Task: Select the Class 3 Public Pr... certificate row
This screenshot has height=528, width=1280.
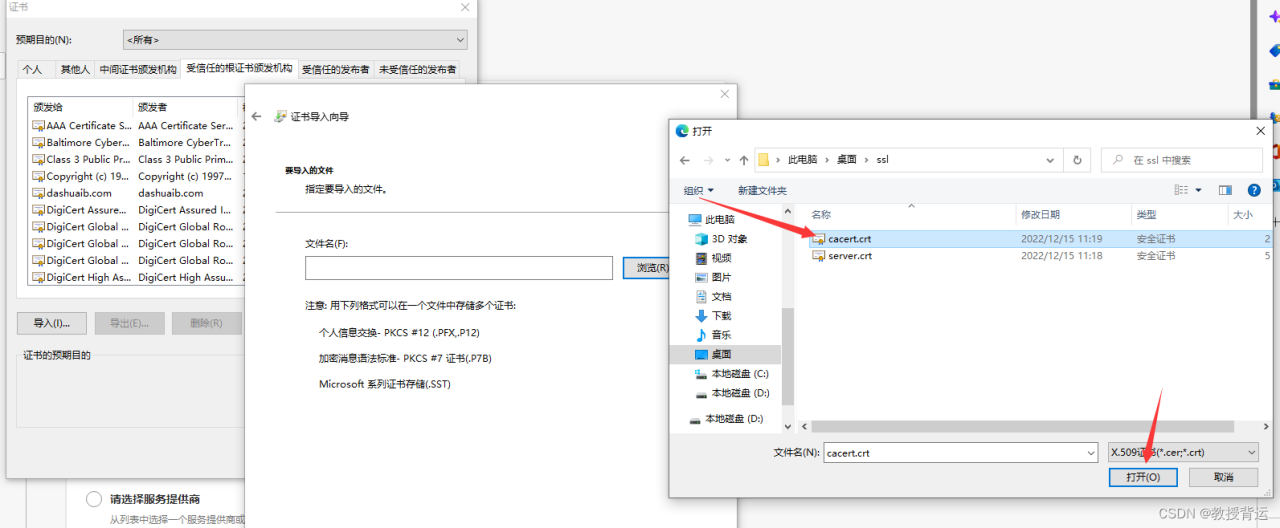Action: tap(135, 160)
